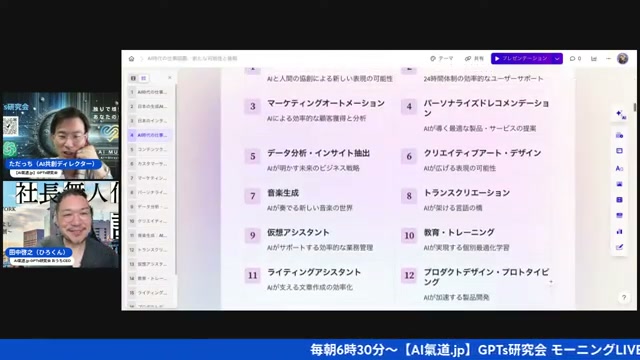Click heading 仮想アシスタント
Viewport: 640px width, 360px height.
[298, 233]
